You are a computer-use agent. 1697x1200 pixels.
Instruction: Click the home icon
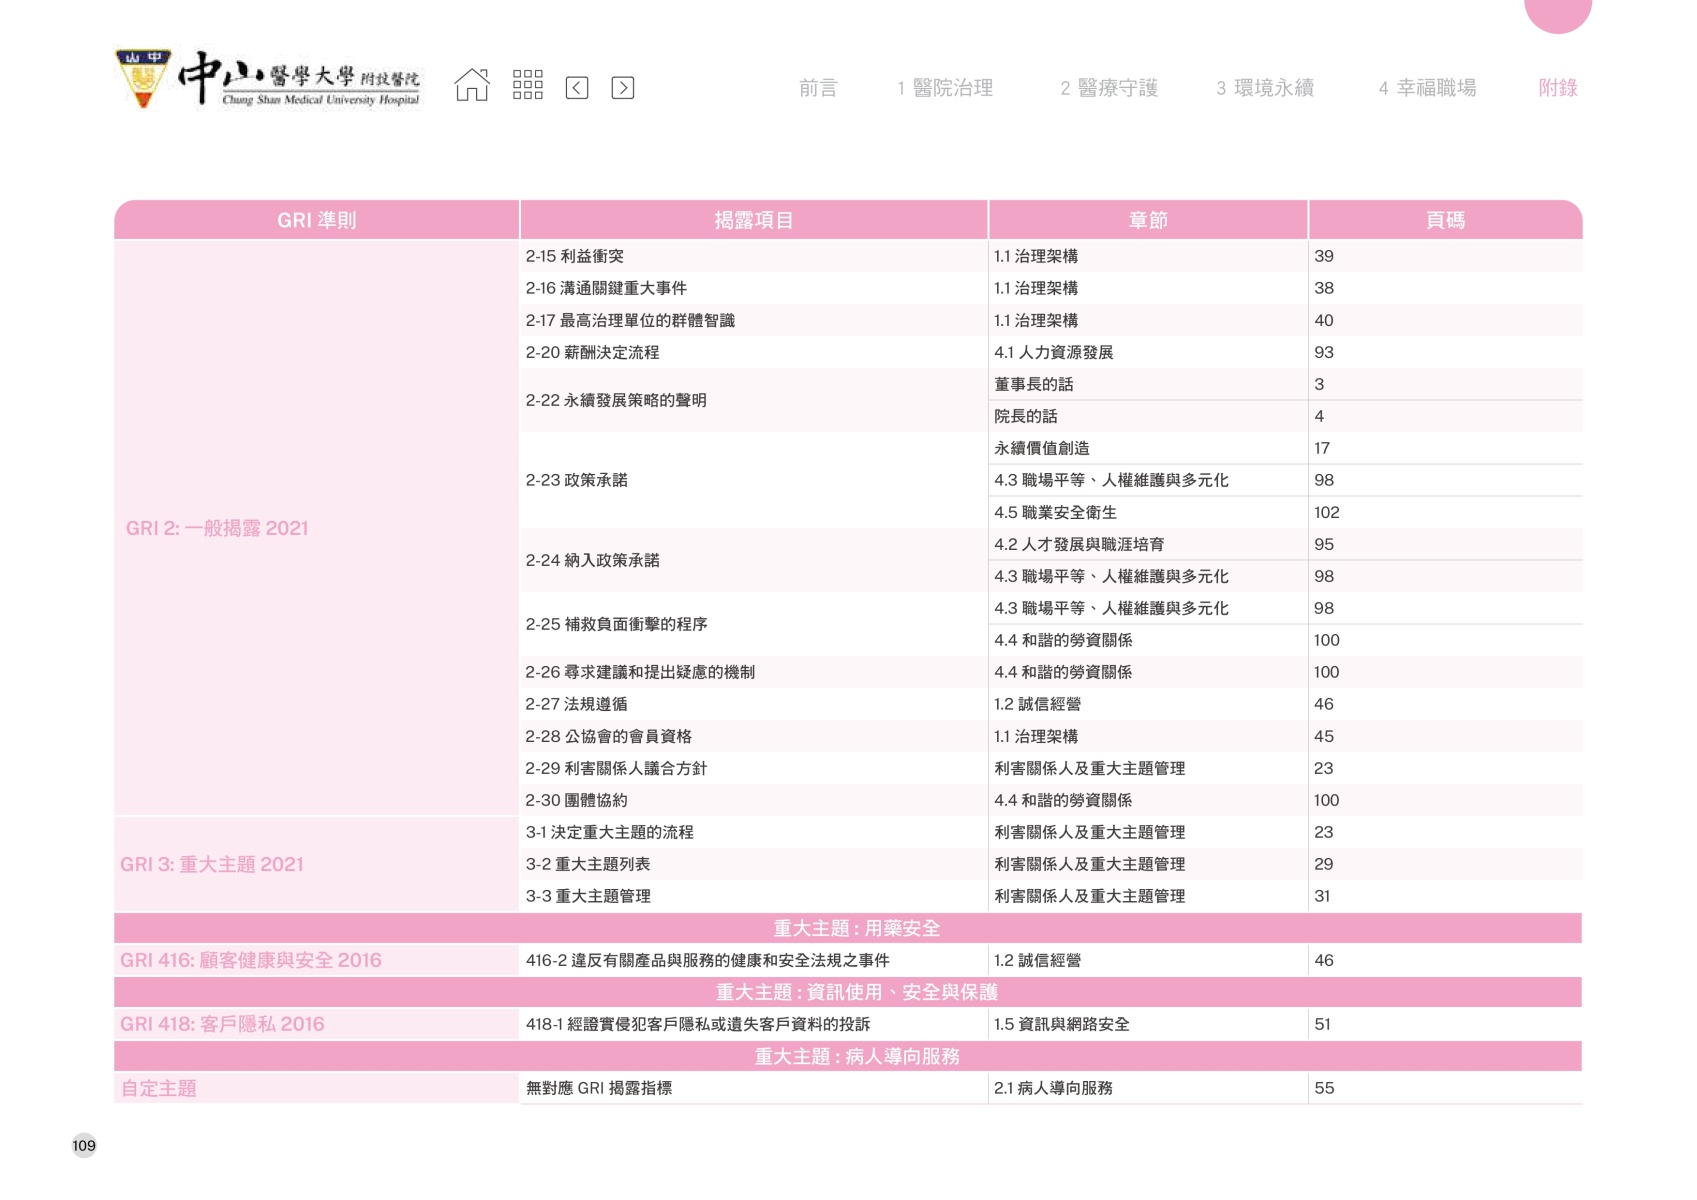pyautogui.click(x=472, y=86)
